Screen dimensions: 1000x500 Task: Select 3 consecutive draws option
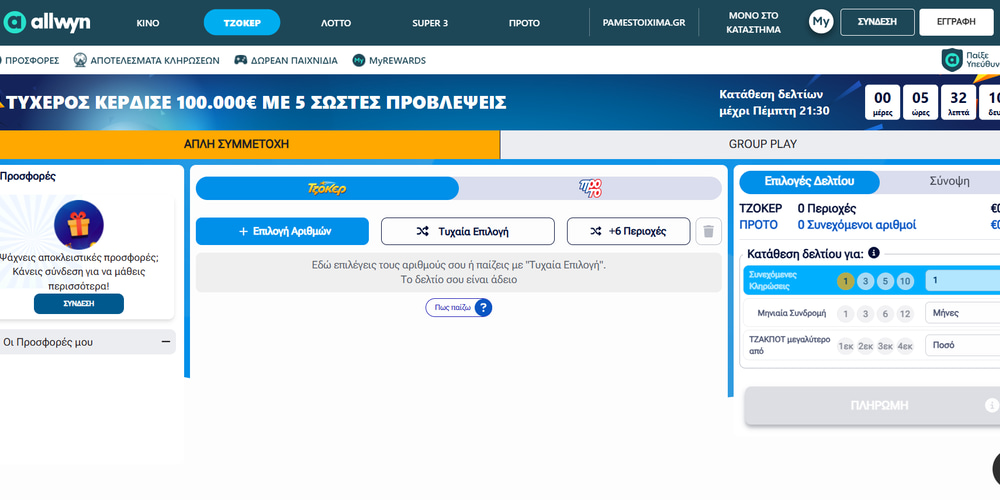(x=866, y=281)
